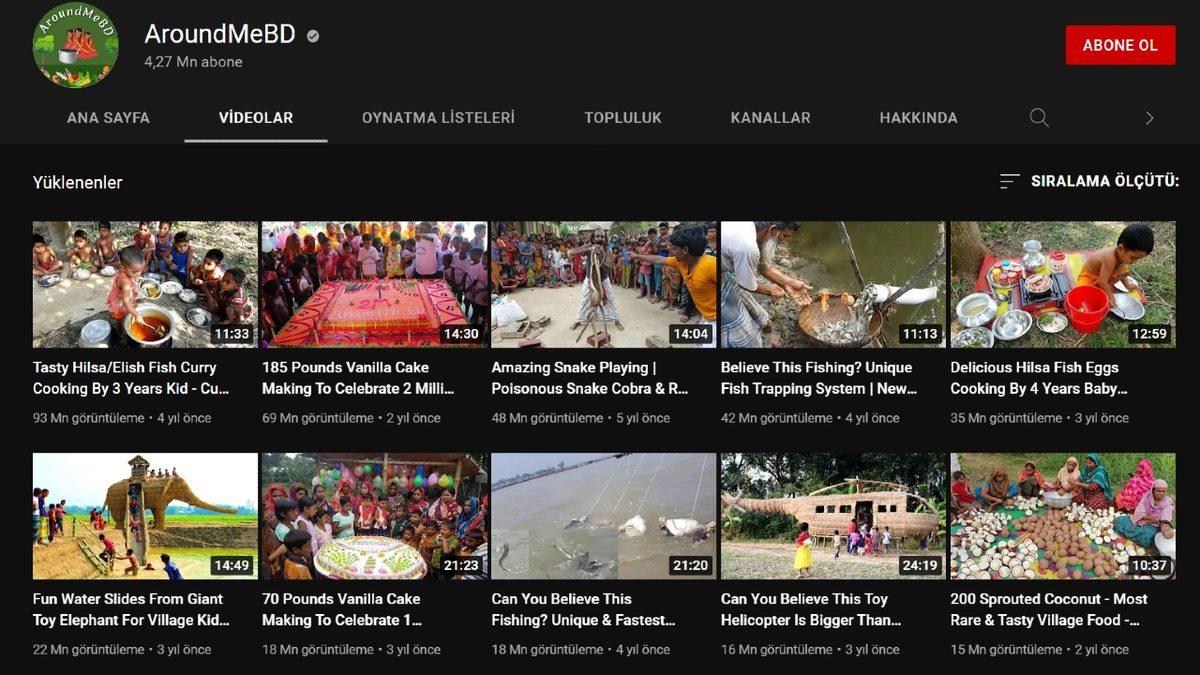Click the red ABONE OL button
1200x675 pixels.
[x=1120, y=45]
